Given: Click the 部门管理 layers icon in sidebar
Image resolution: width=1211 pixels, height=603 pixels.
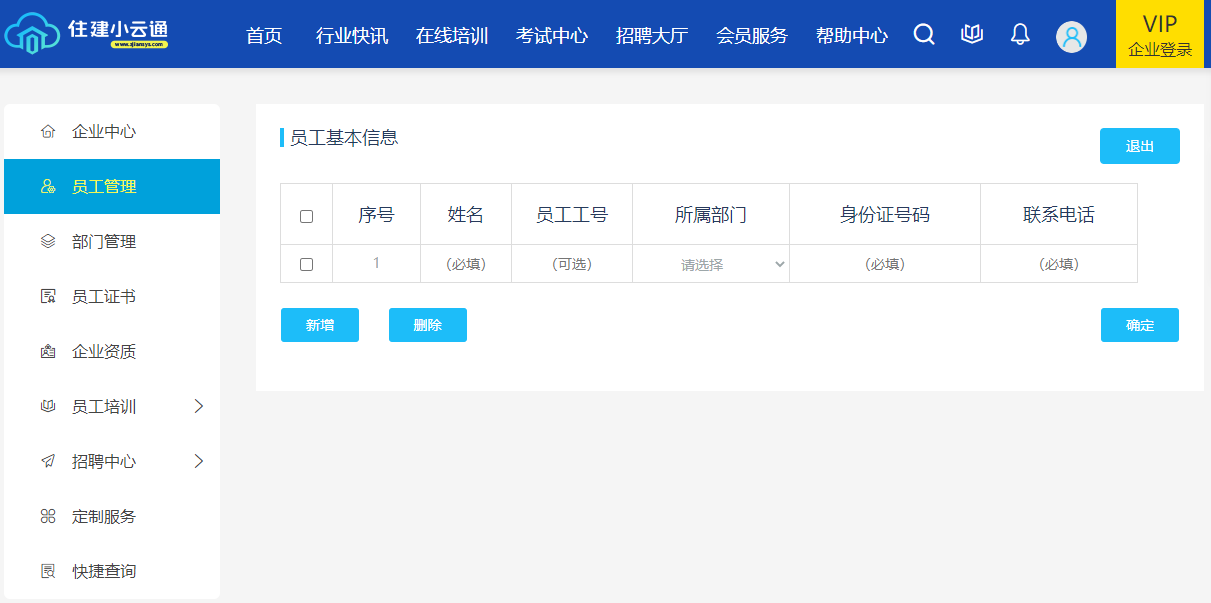Looking at the screenshot, I should click(x=47, y=242).
